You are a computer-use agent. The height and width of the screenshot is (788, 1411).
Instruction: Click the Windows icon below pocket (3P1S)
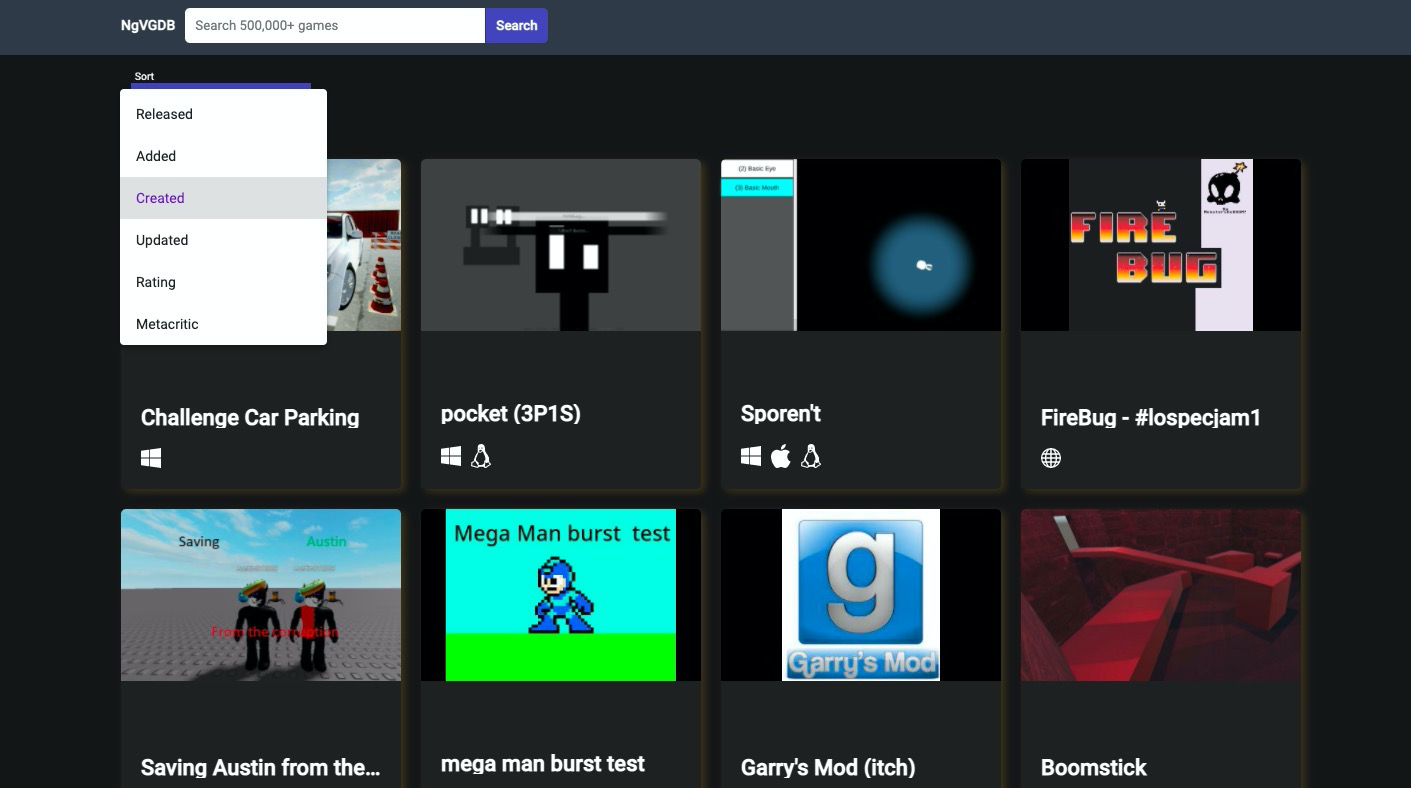[x=451, y=456]
